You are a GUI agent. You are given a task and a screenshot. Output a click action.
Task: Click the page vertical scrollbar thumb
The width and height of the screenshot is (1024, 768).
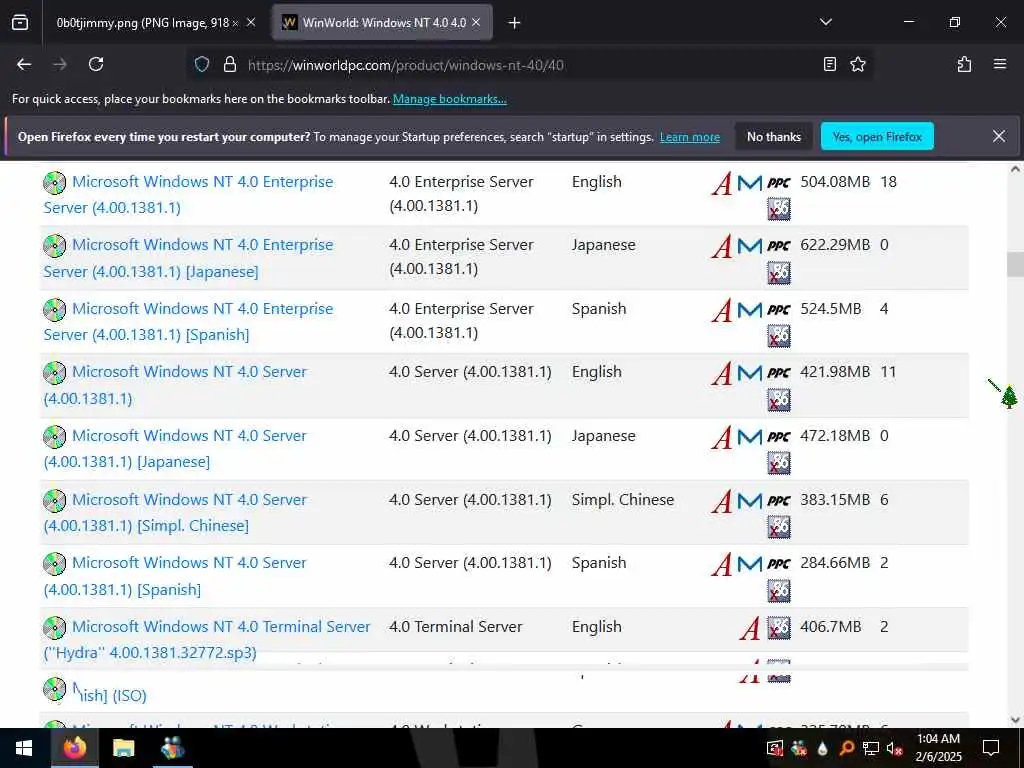(x=1015, y=264)
